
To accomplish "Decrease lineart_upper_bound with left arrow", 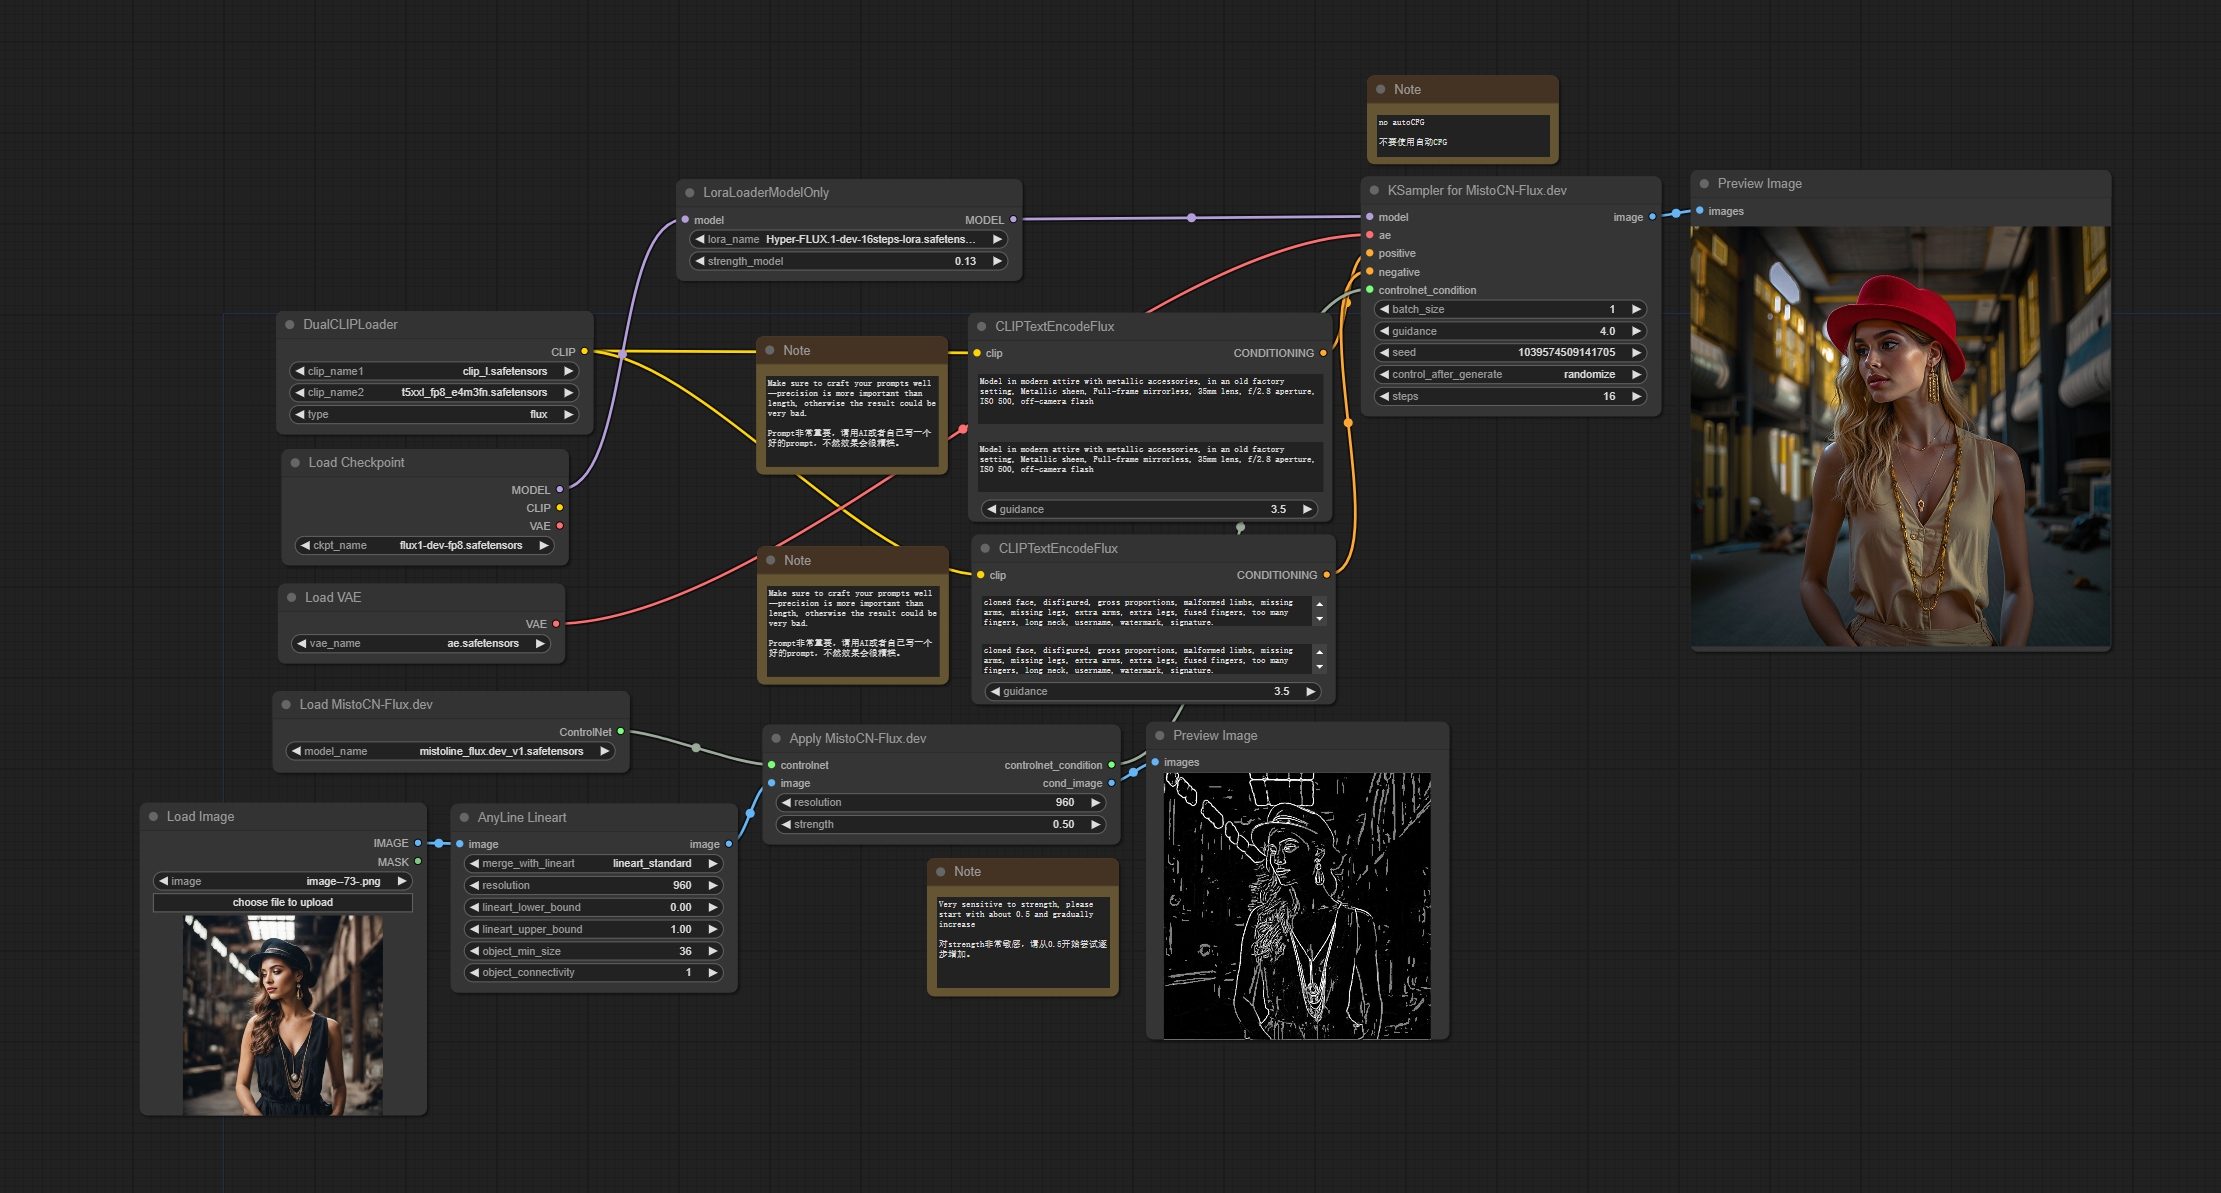I will click(x=474, y=929).
